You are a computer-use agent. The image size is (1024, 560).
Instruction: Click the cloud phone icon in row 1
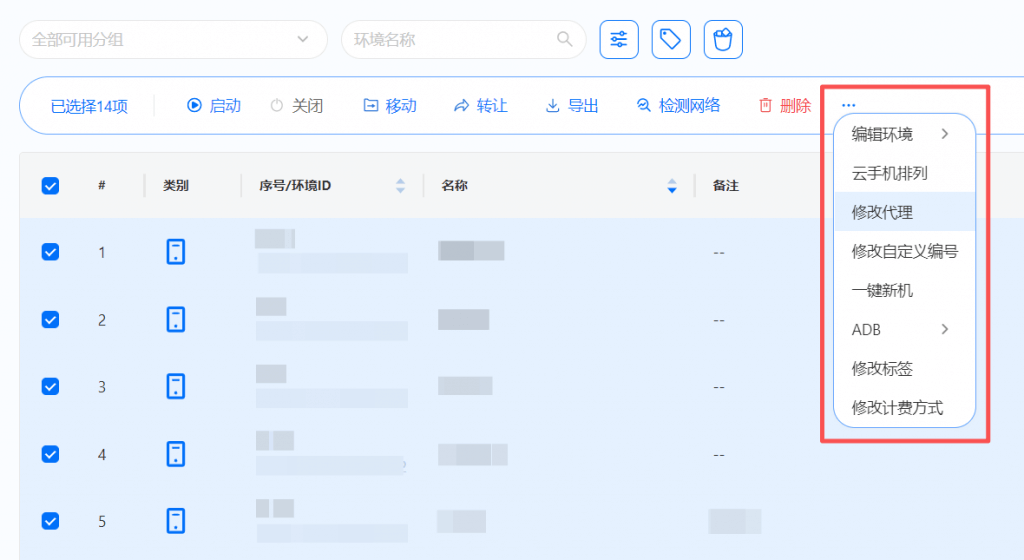[176, 252]
